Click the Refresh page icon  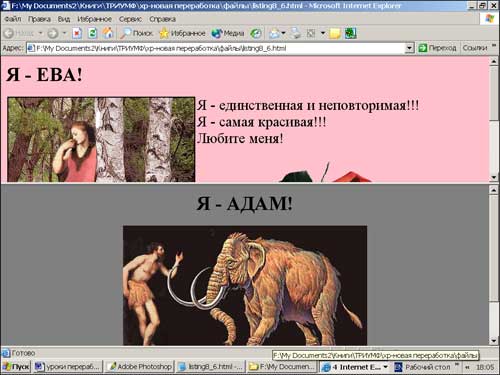click(92, 33)
